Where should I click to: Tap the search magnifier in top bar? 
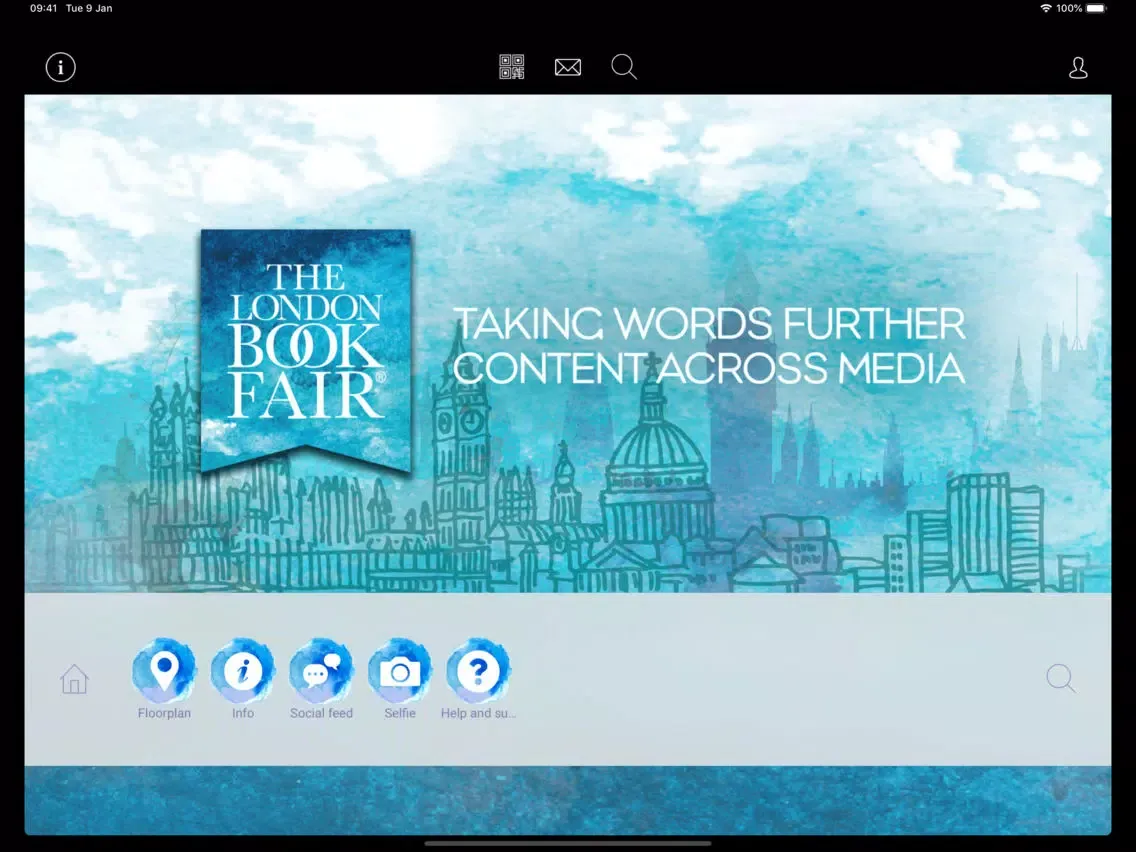point(624,67)
